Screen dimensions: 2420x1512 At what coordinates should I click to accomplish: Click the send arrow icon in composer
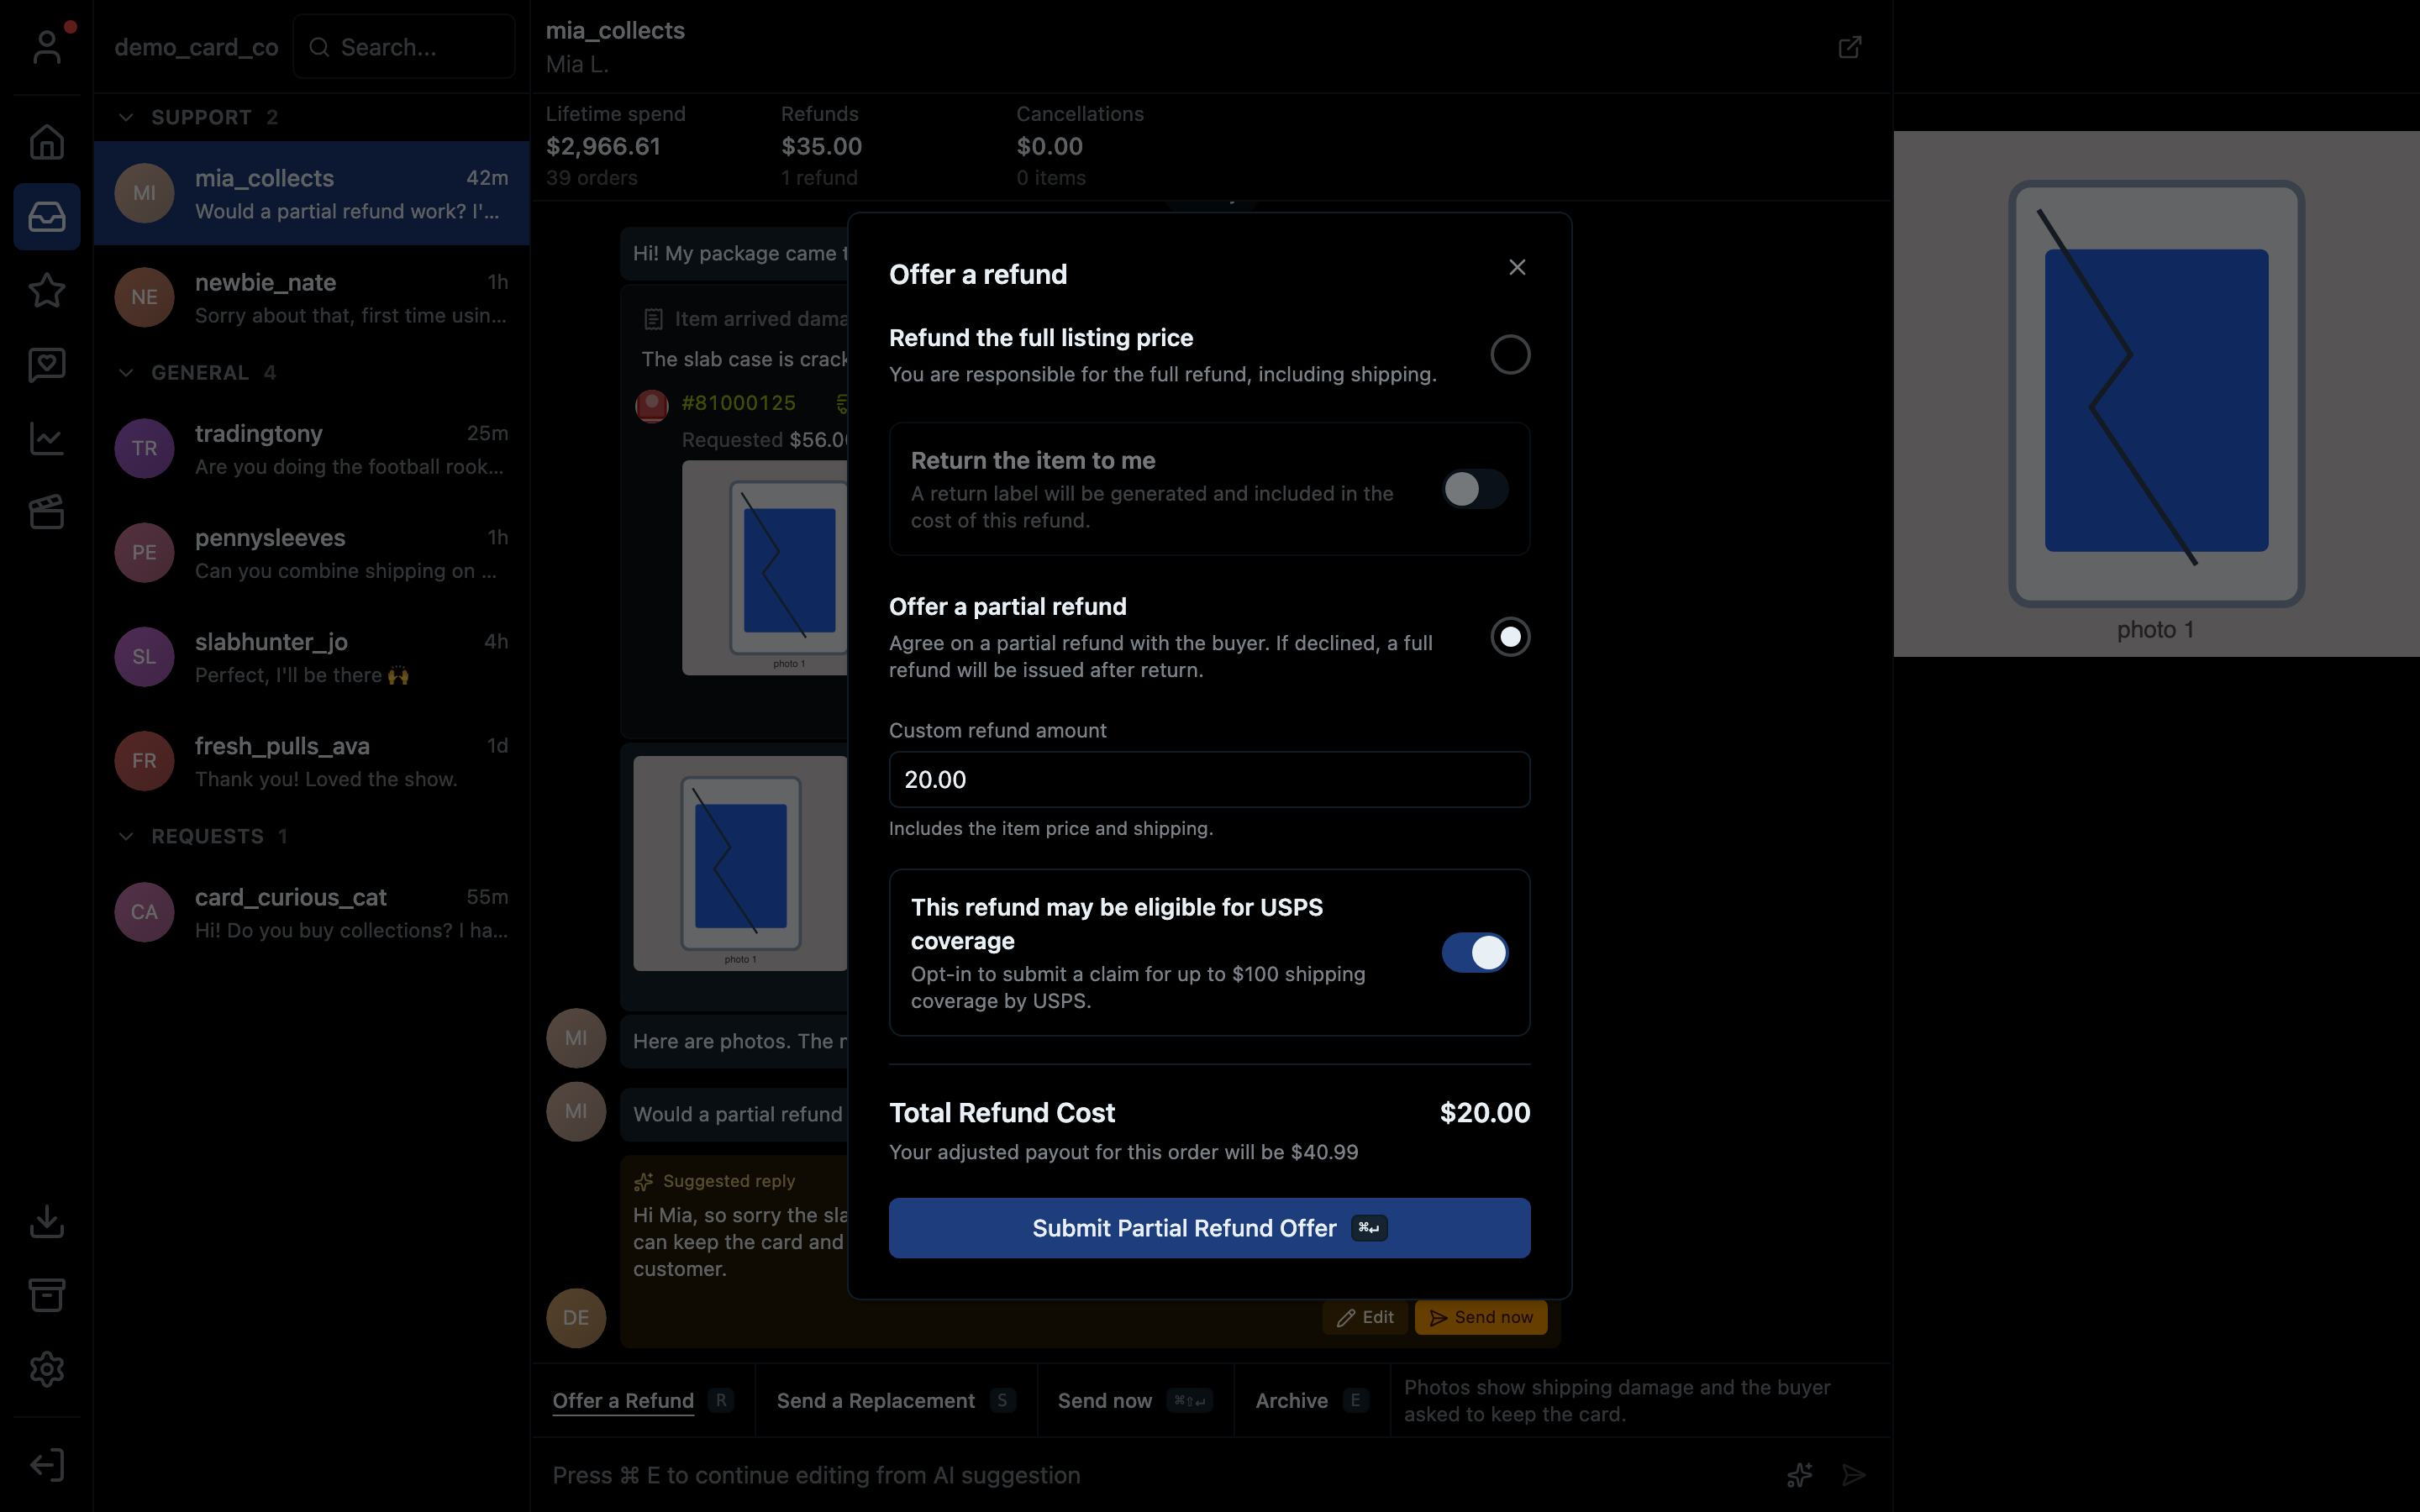(x=1854, y=1475)
